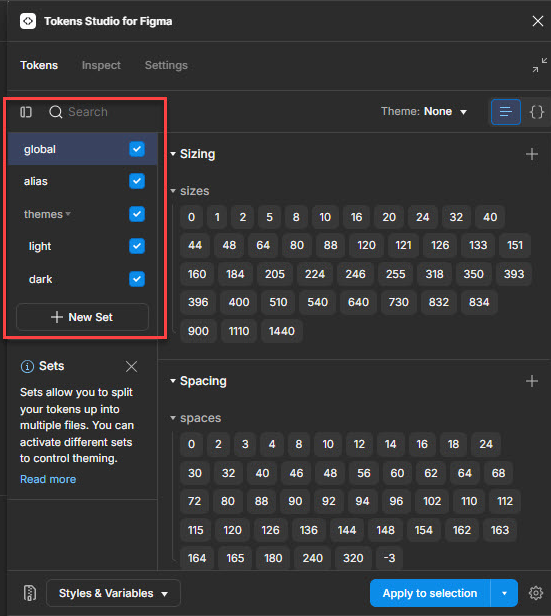
Task: Collapse the spaces token group
Action: point(173,418)
